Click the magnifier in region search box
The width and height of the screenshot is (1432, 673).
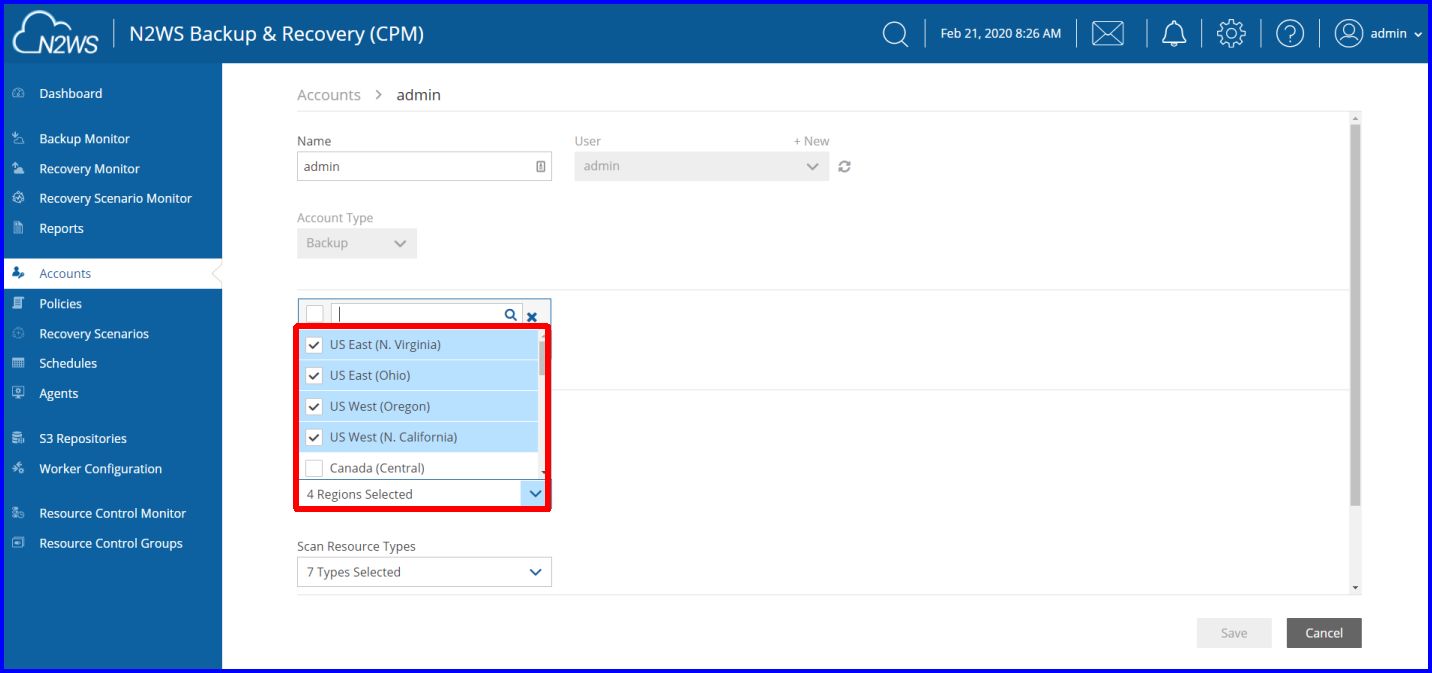tap(511, 315)
